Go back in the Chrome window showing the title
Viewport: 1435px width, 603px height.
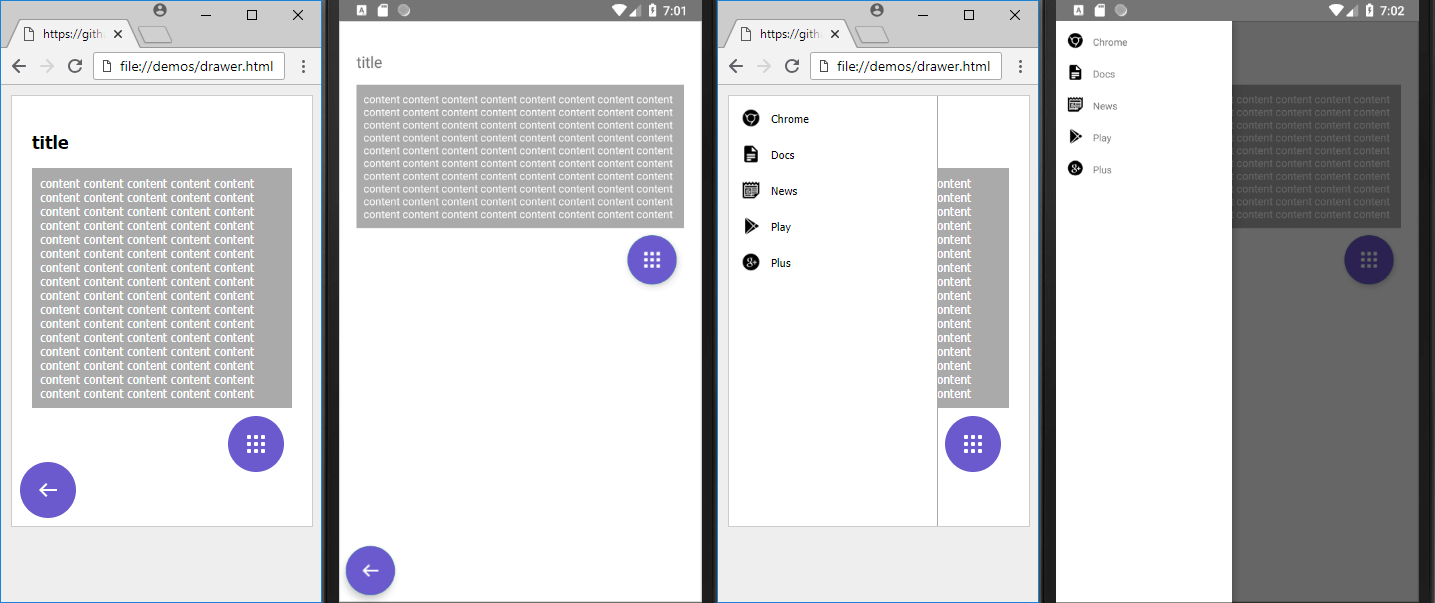pyautogui.click(x=18, y=66)
